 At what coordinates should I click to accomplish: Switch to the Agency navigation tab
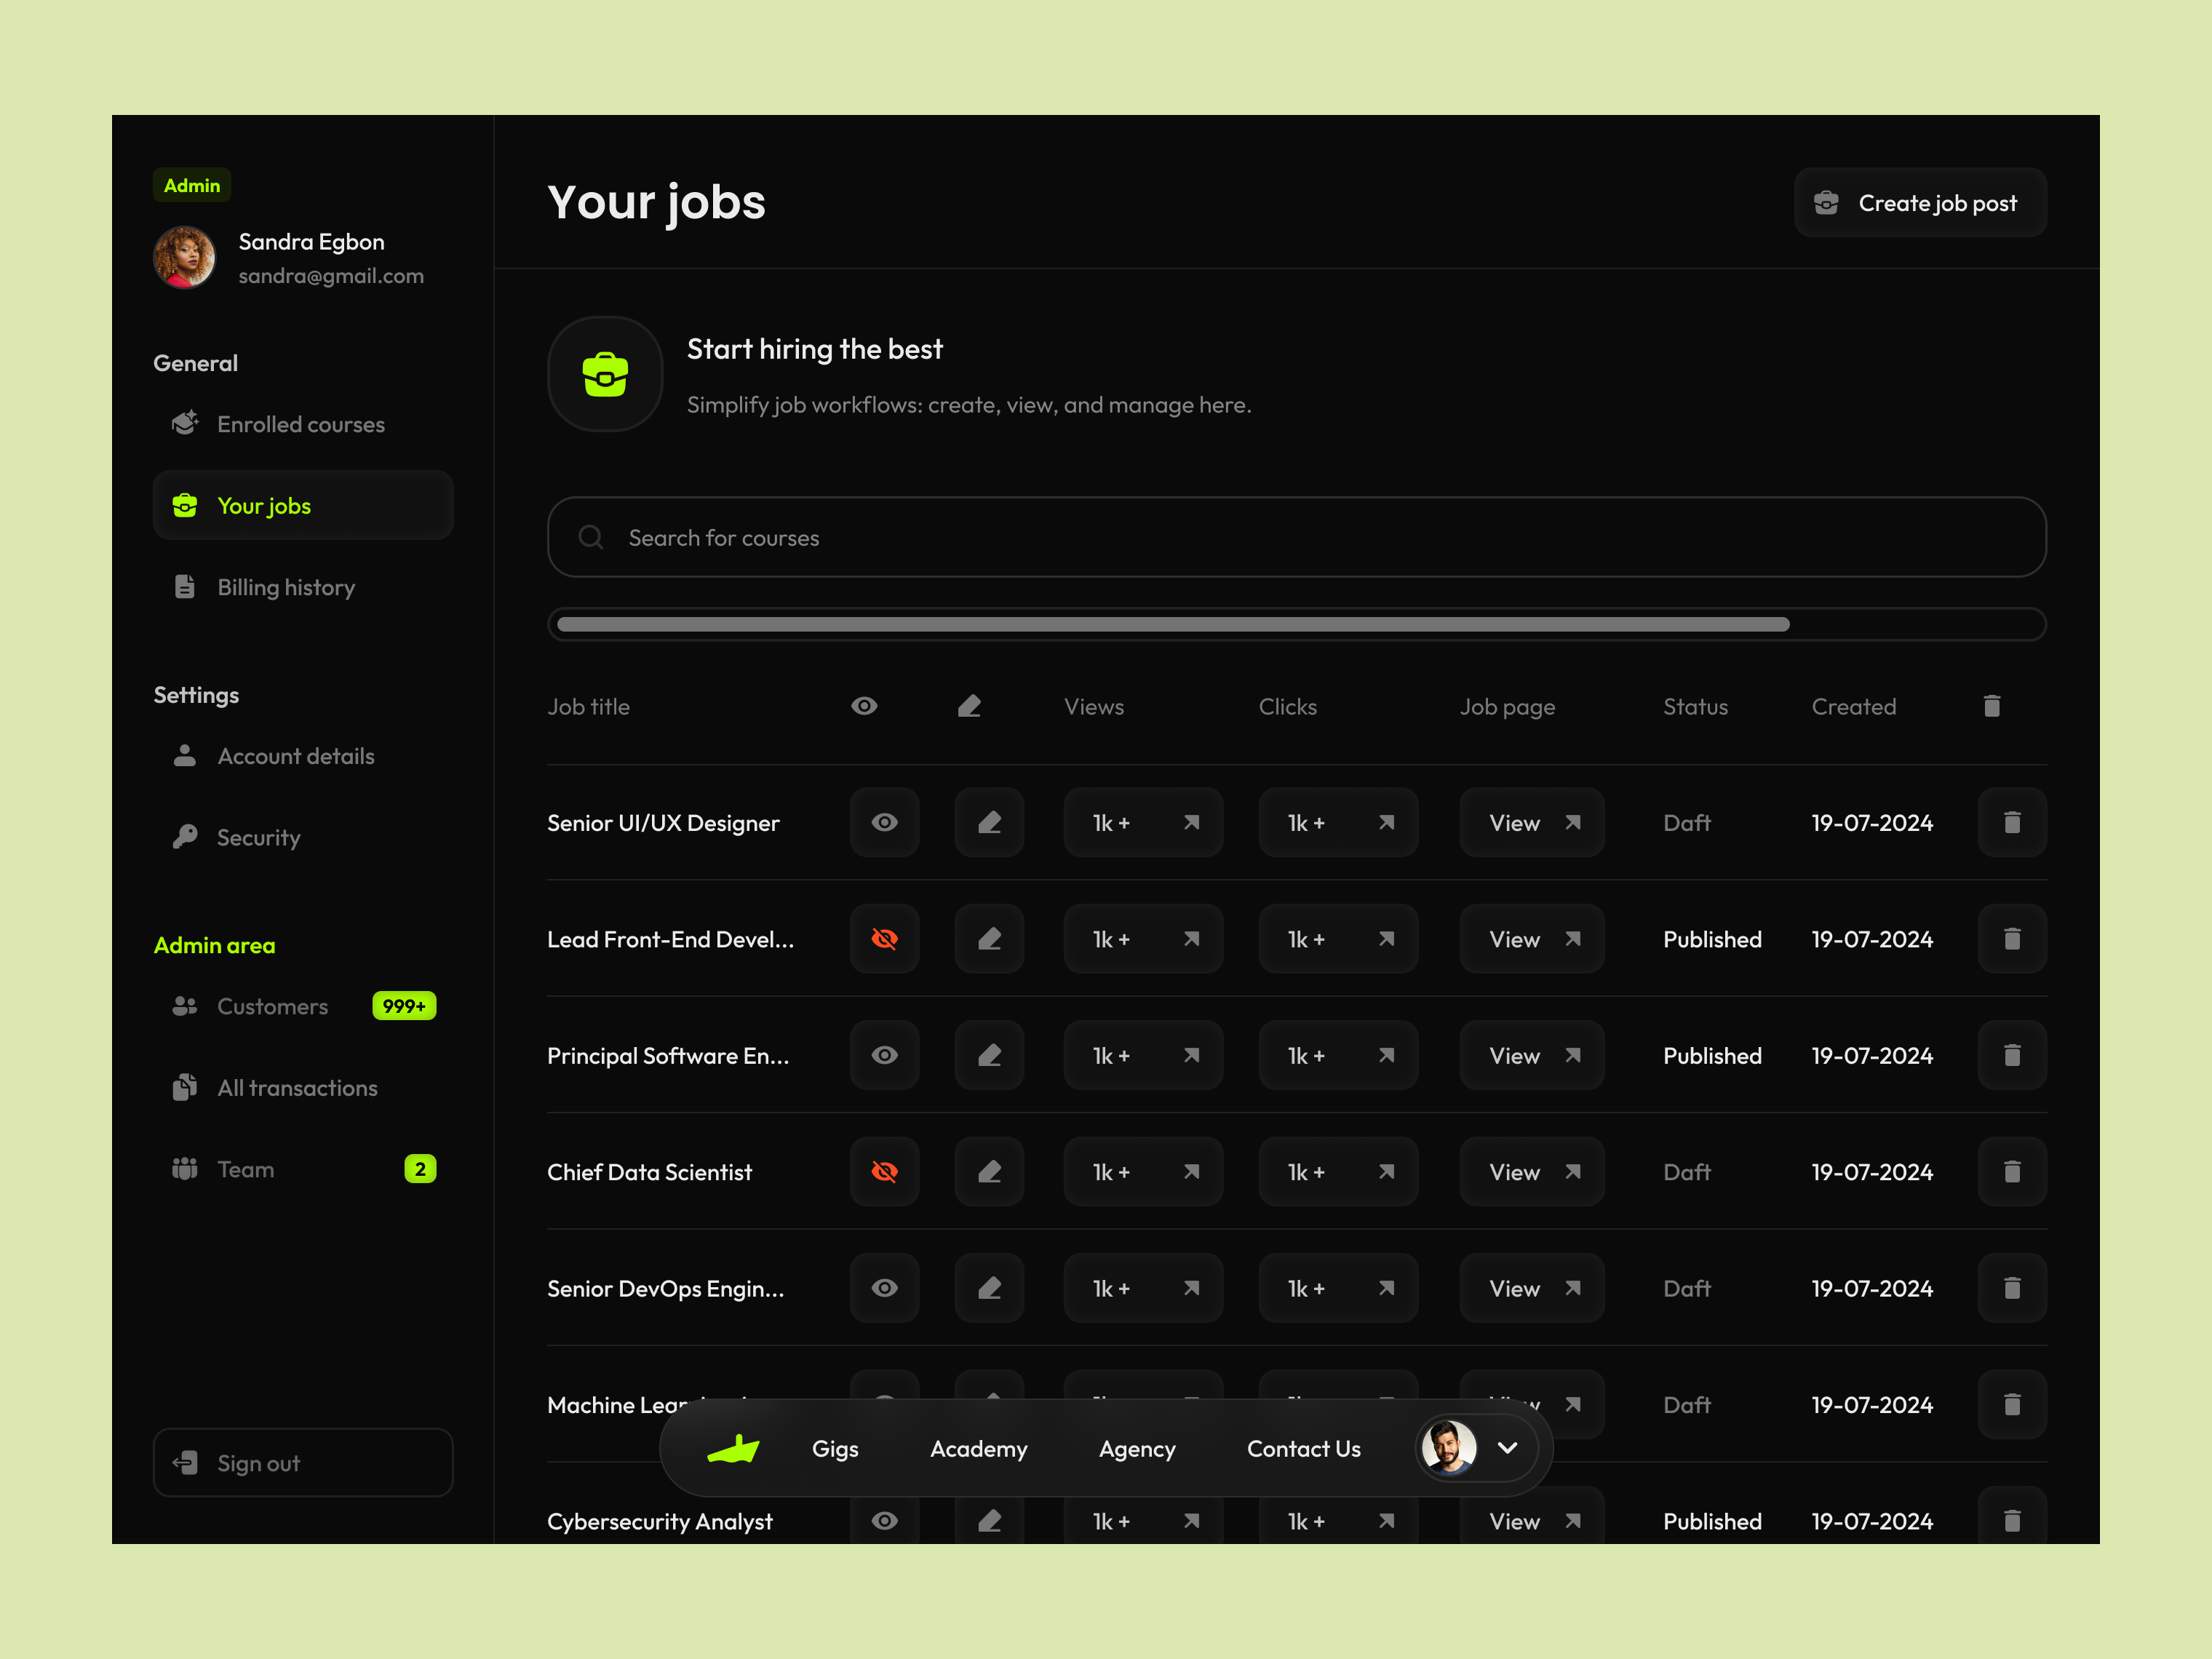(x=1137, y=1448)
